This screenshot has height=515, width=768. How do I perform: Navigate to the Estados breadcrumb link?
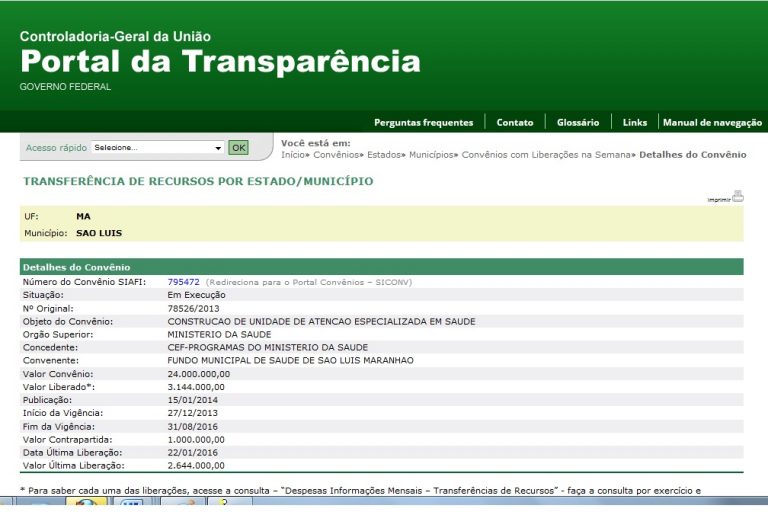pos(387,155)
